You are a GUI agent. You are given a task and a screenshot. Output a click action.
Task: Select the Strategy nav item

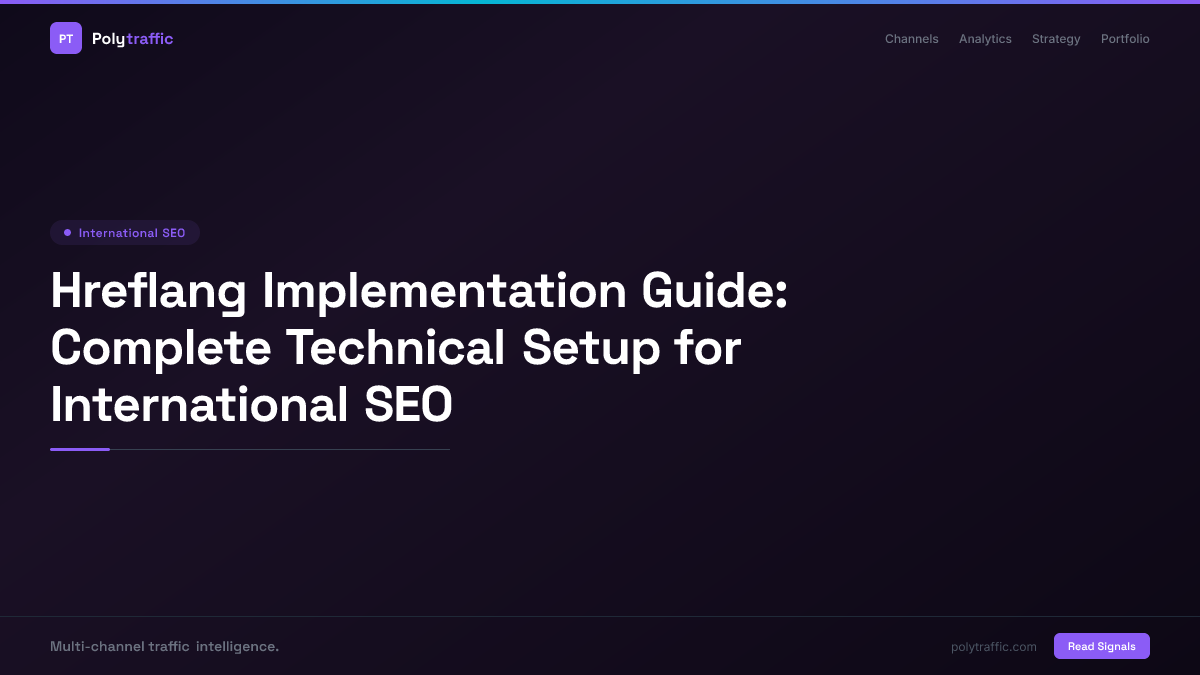click(x=1056, y=39)
